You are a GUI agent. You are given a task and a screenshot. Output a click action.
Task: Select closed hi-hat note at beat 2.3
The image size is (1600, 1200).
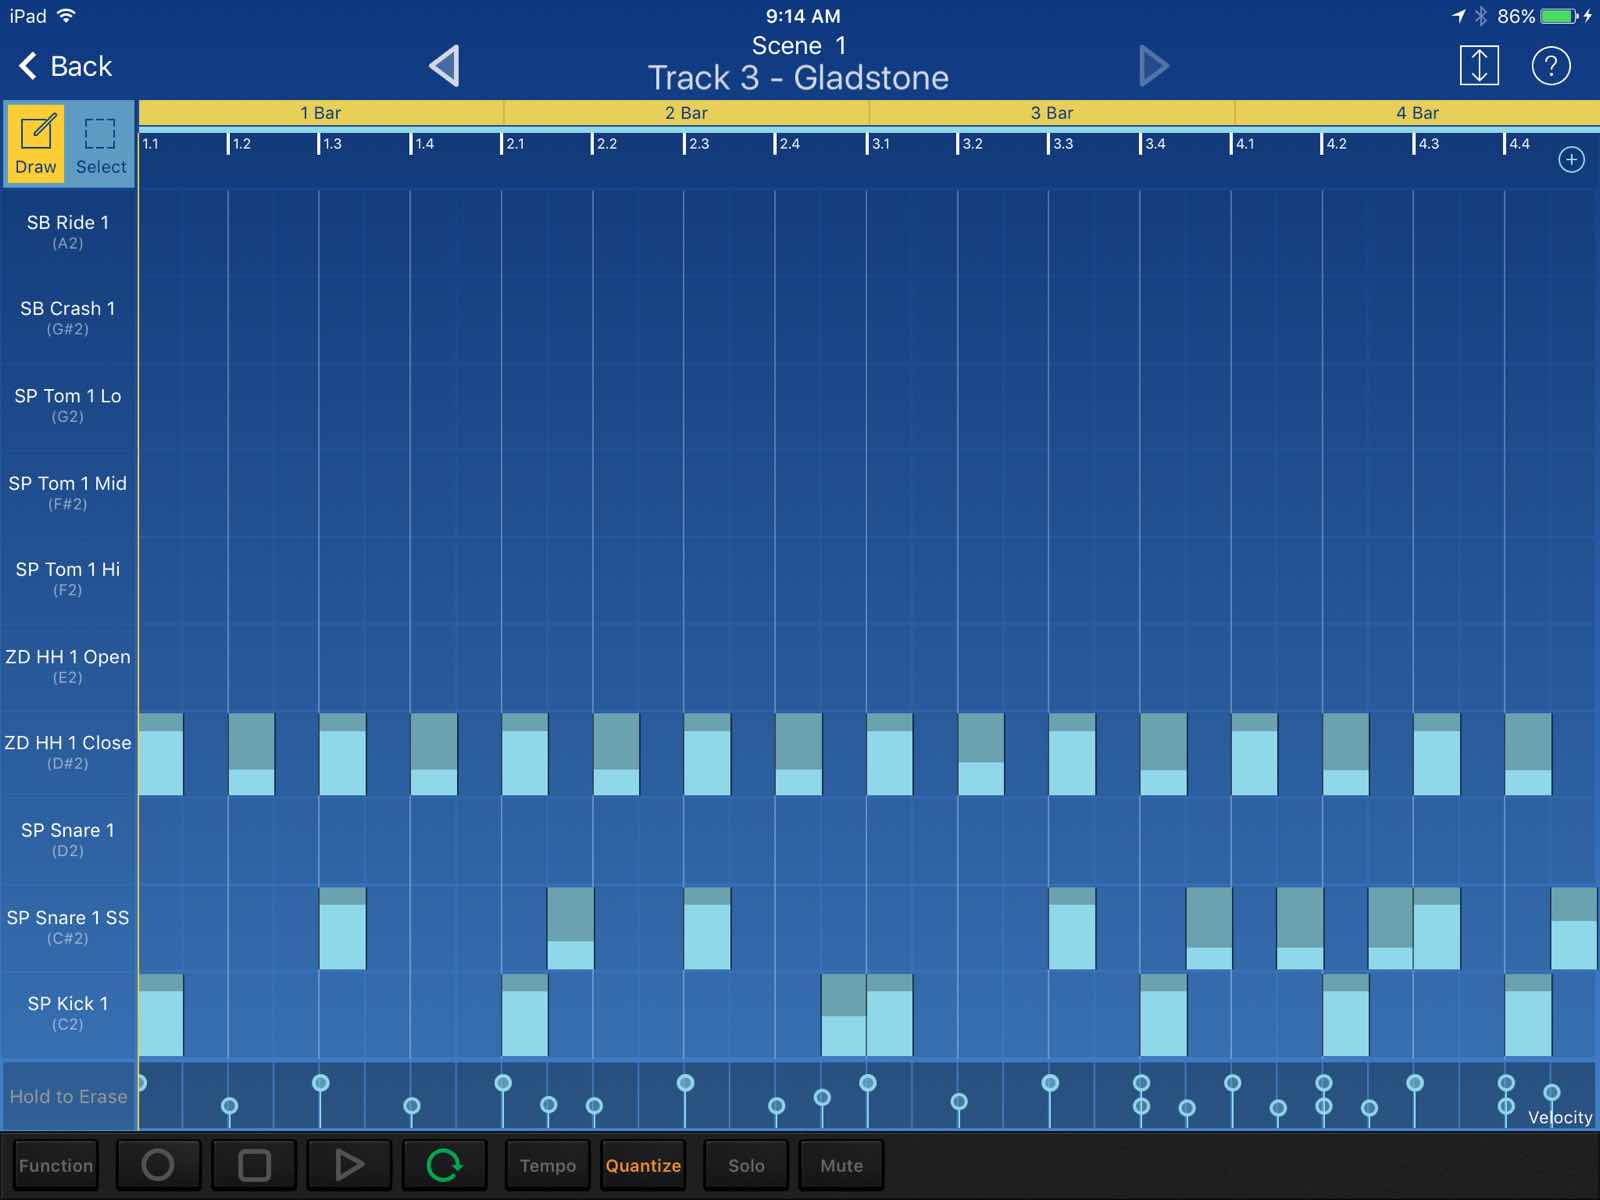tap(707, 754)
